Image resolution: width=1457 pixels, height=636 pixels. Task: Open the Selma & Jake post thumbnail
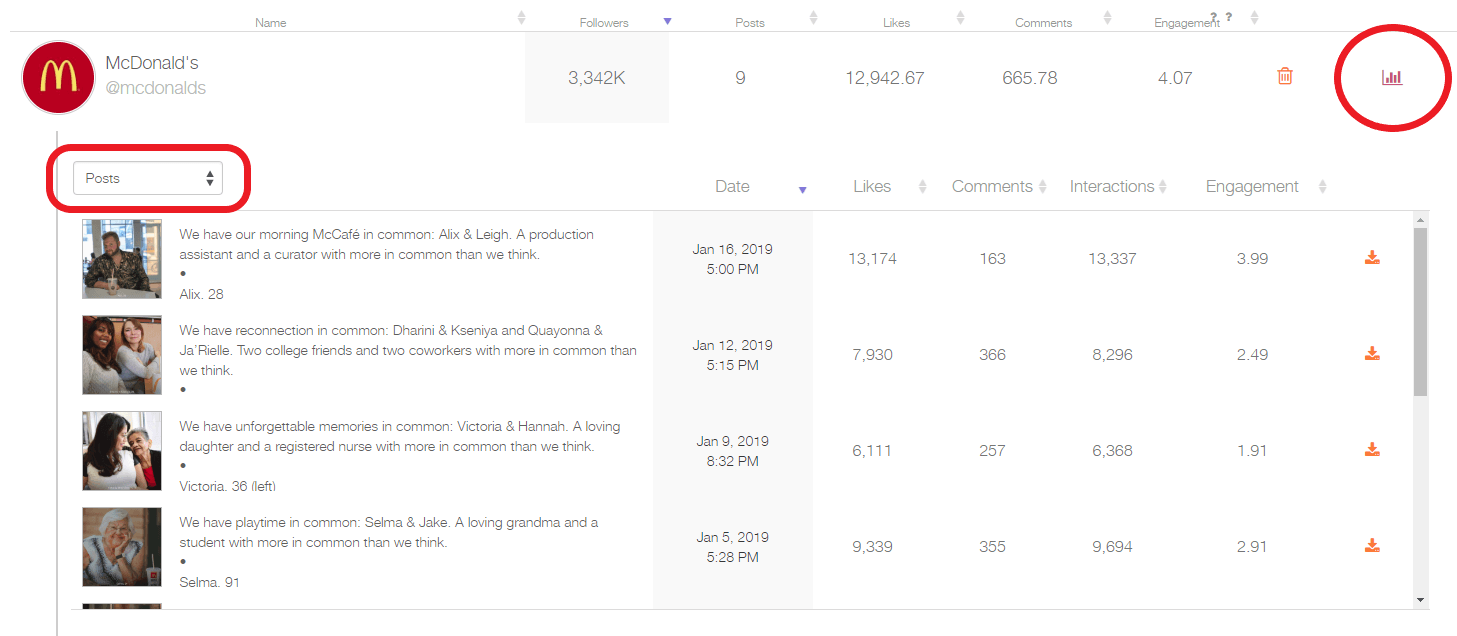[122, 547]
